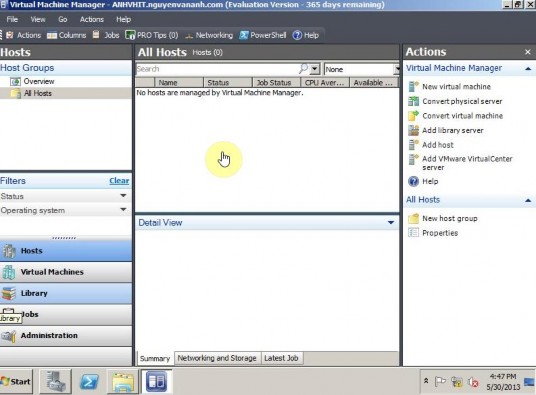
Task: Open the search options dropdown arrow
Action: click(315, 69)
